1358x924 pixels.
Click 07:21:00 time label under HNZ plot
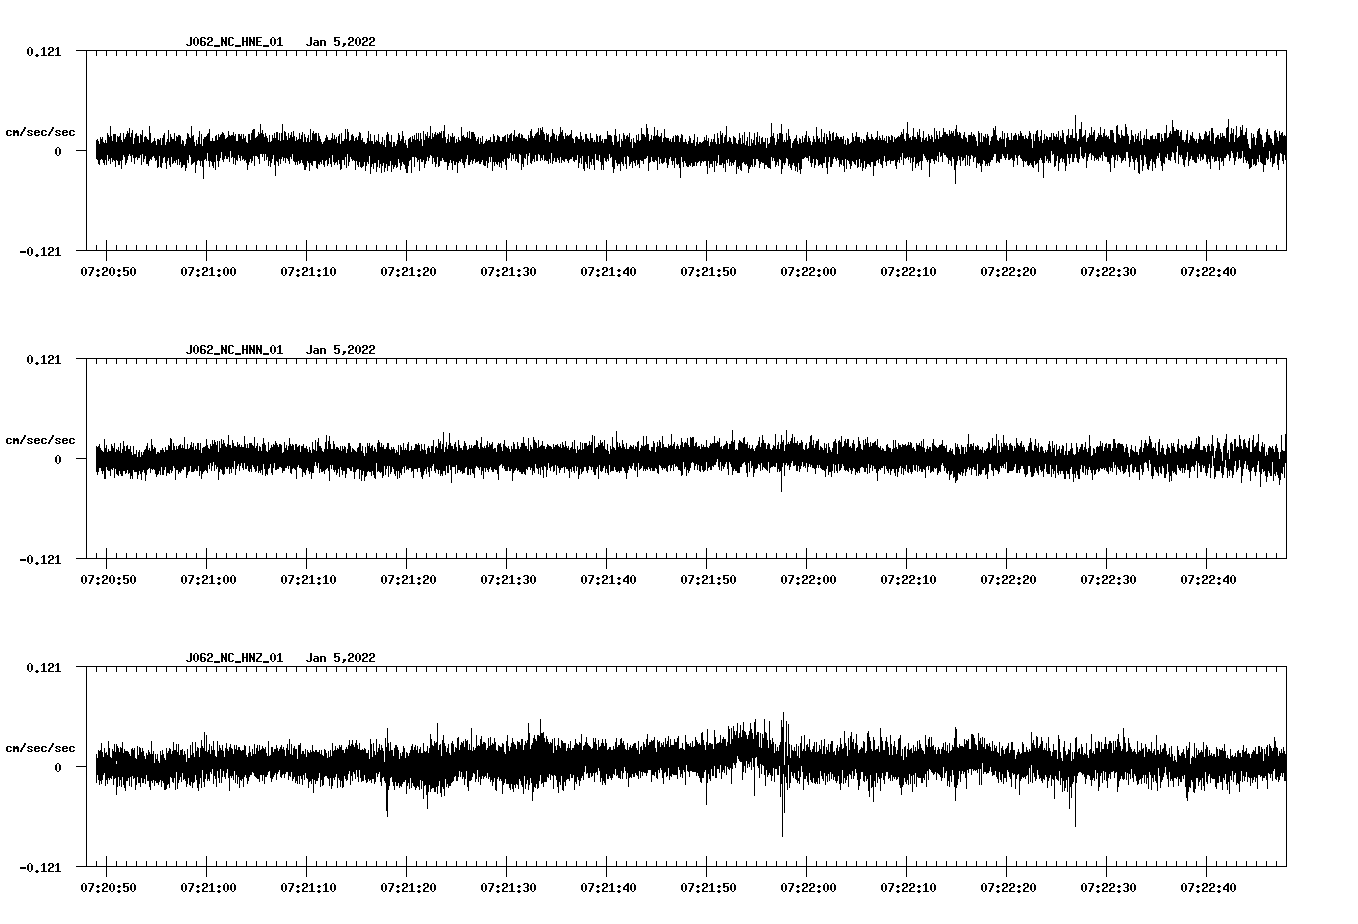coord(208,887)
